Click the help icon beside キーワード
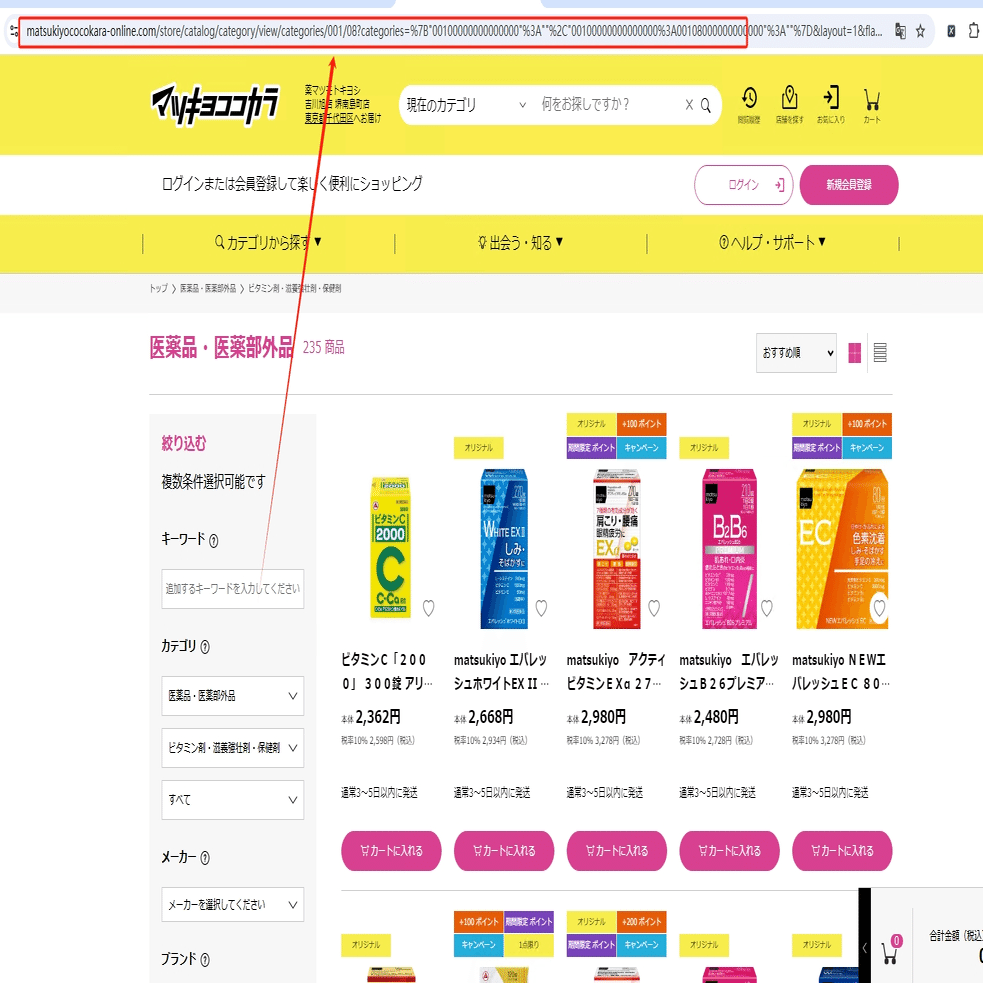Screen dimensions: 983x983 point(214,540)
